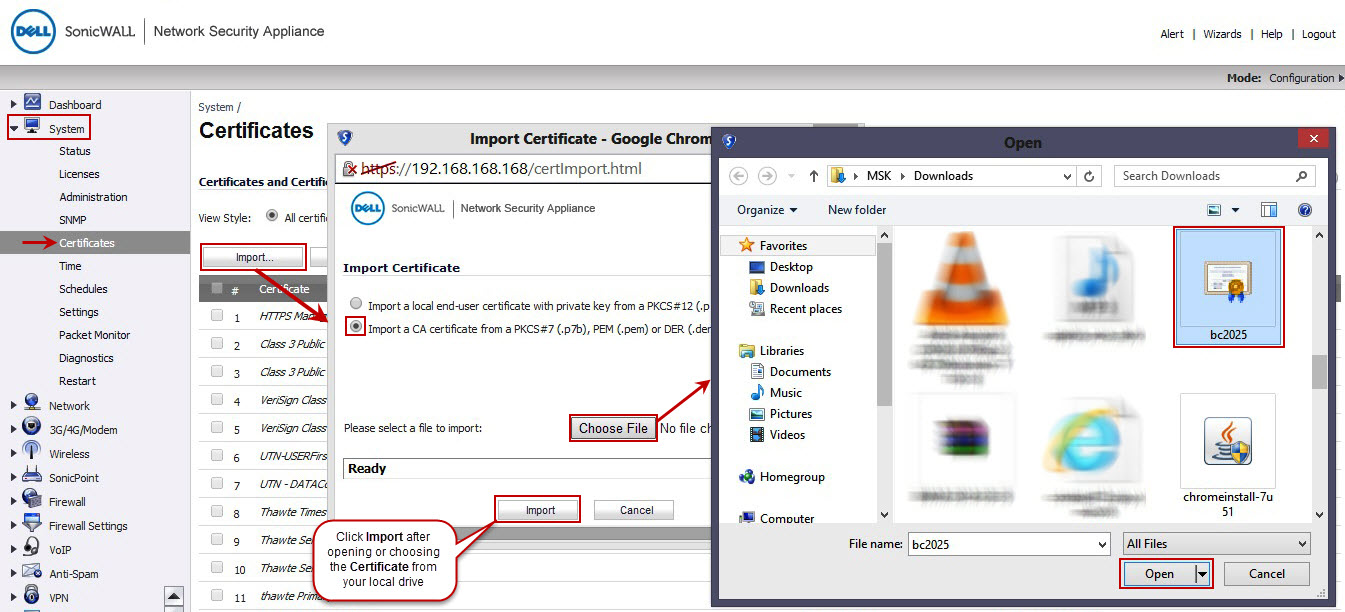Screen dimensions: 1345x612
Task: Open Network via its globe icon
Action: [x=32, y=404]
